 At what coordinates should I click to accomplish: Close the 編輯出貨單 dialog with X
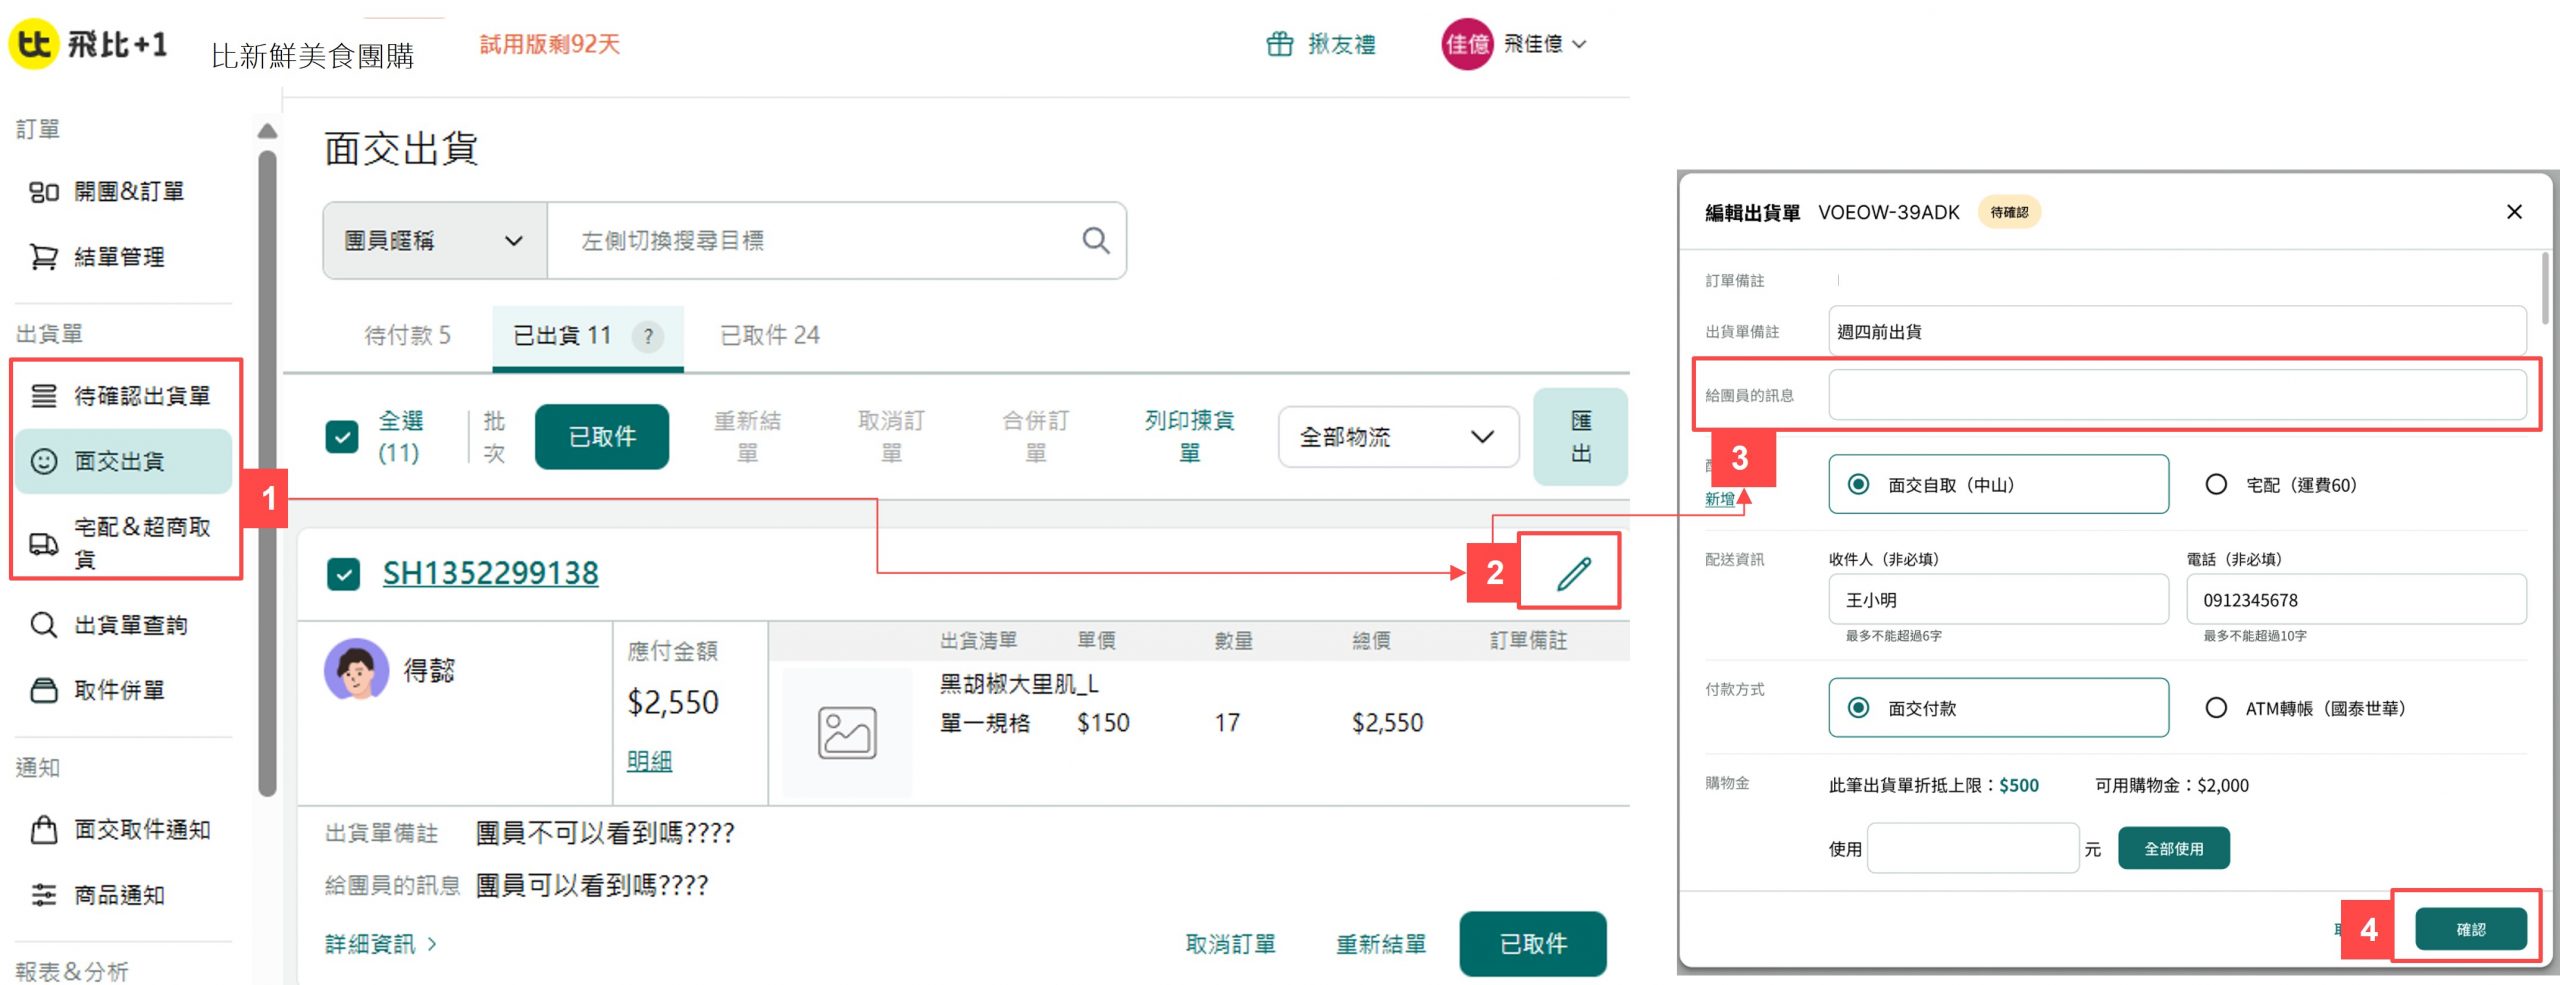[2514, 212]
